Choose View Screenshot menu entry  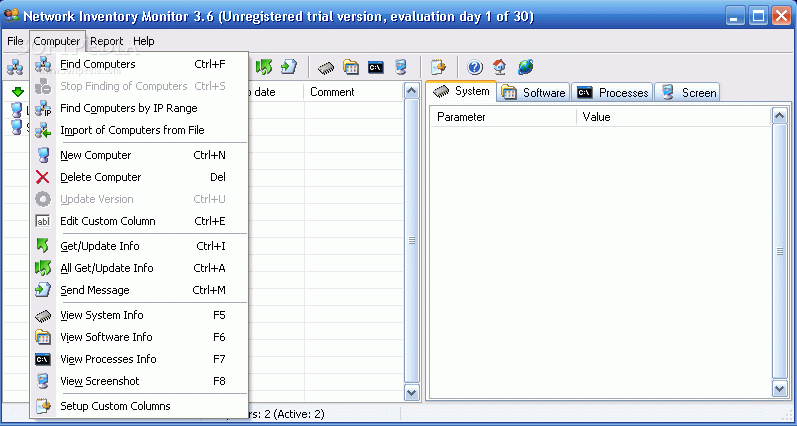tap(139, 381)
